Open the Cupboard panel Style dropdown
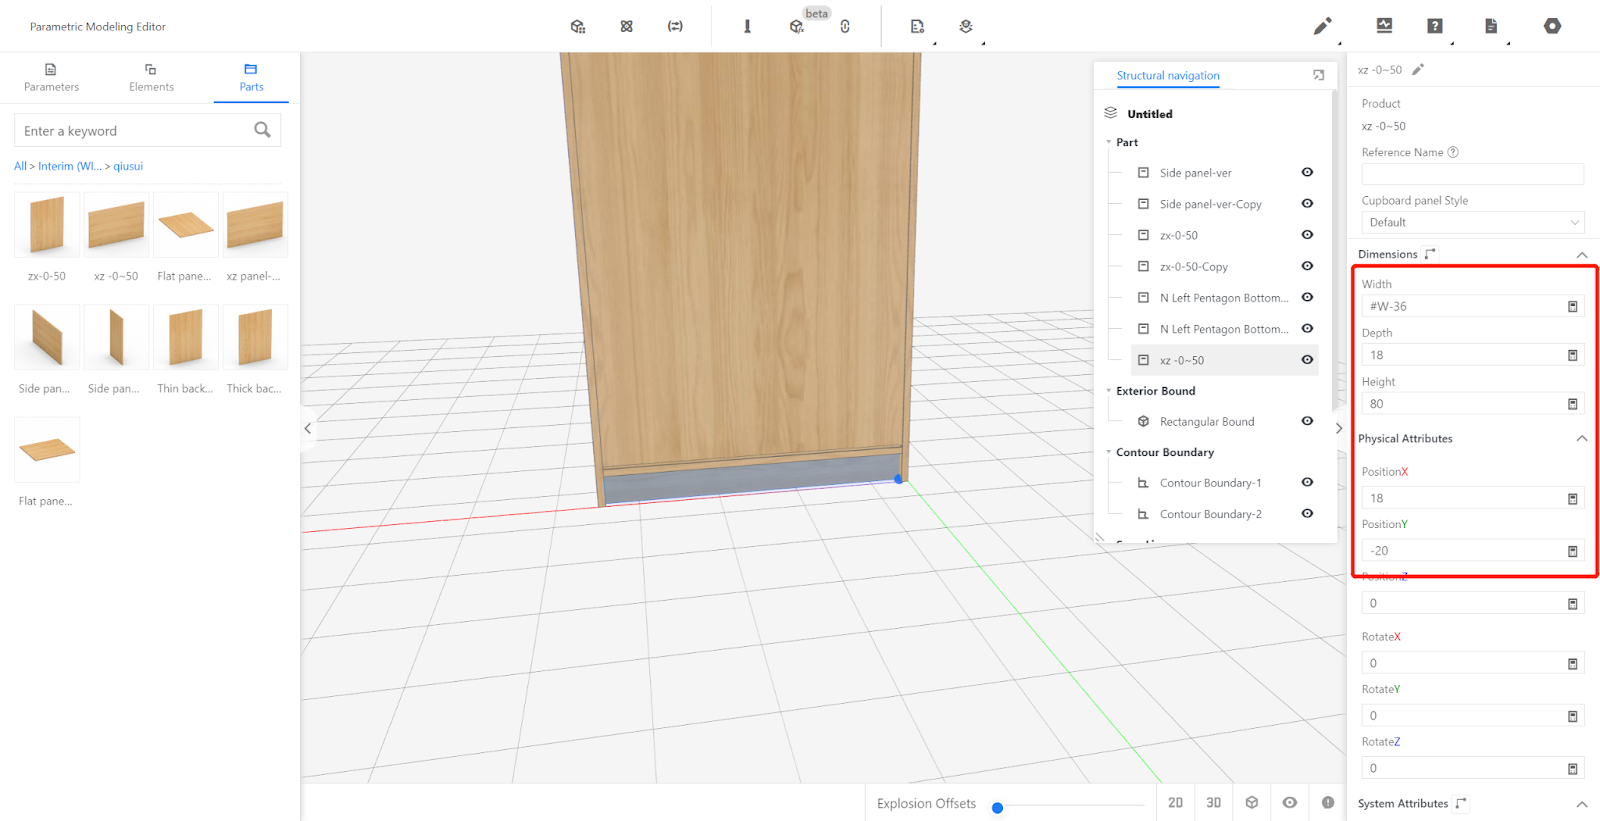The height and width of the screenshot is (821, 1600). 1472,222
